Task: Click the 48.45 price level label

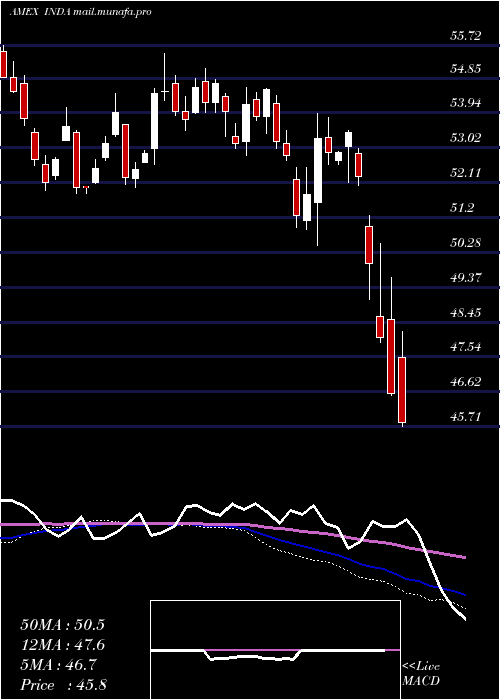Action: point(466,312)
